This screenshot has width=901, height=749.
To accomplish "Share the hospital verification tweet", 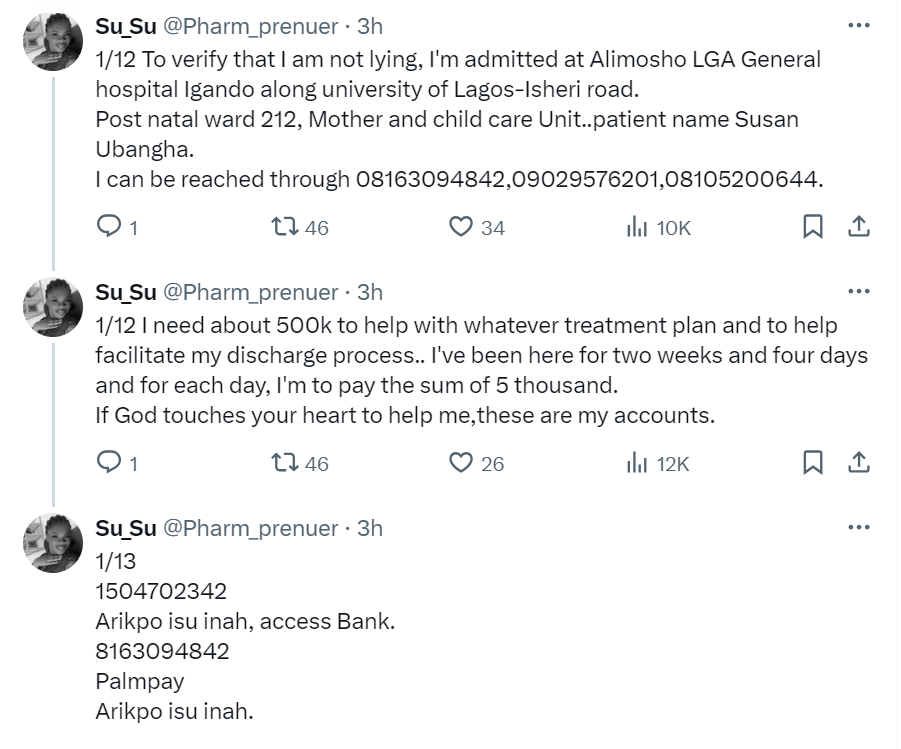I will (x=858, y=228).
